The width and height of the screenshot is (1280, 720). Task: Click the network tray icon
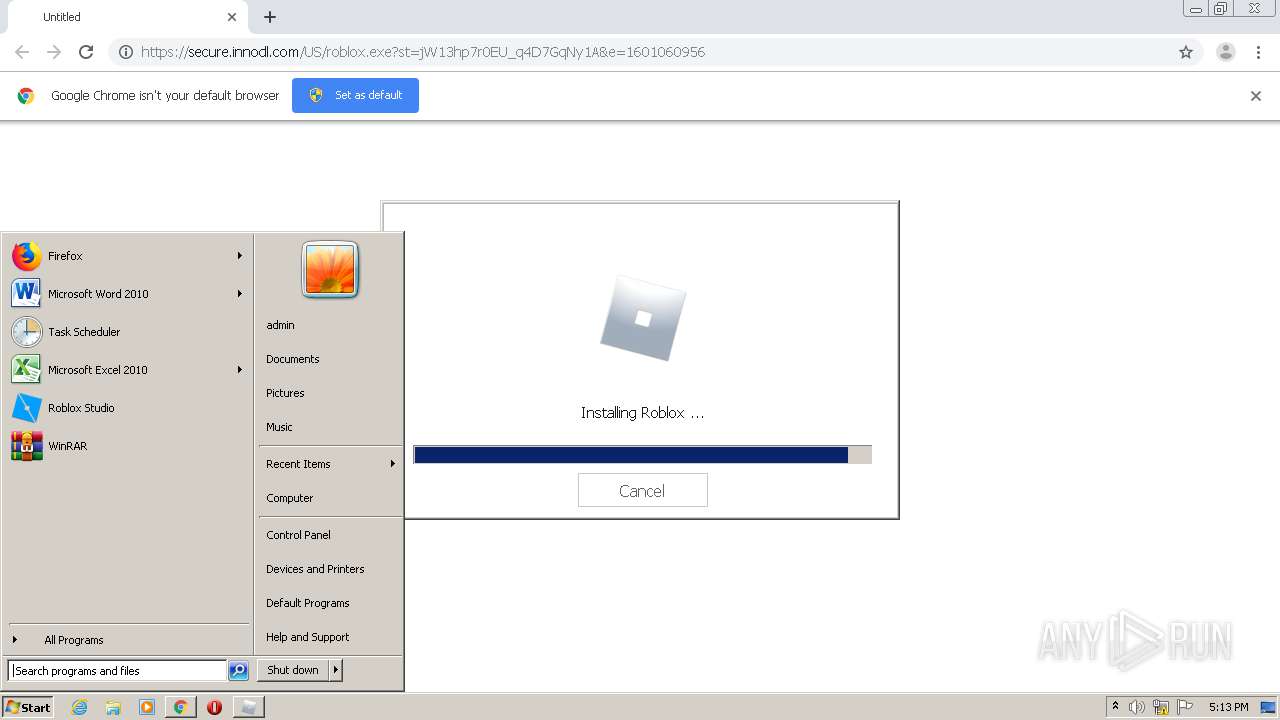[x=1161, y=707]
